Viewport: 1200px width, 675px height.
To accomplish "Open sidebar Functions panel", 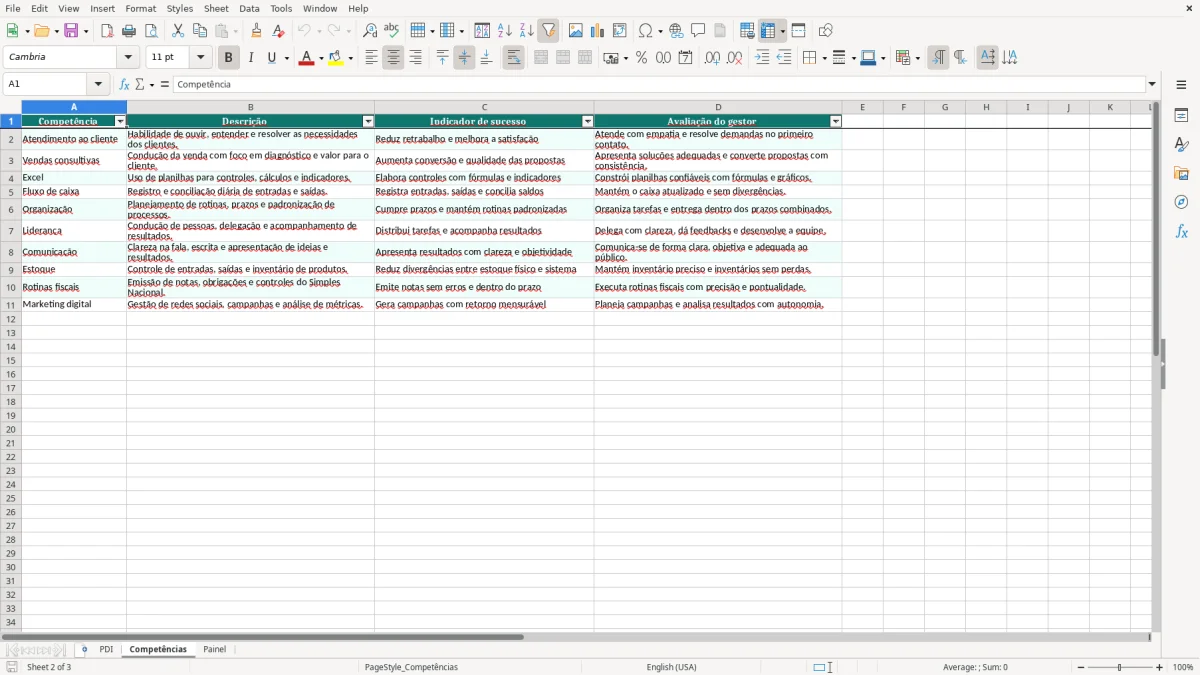I will pos(1181,231).
